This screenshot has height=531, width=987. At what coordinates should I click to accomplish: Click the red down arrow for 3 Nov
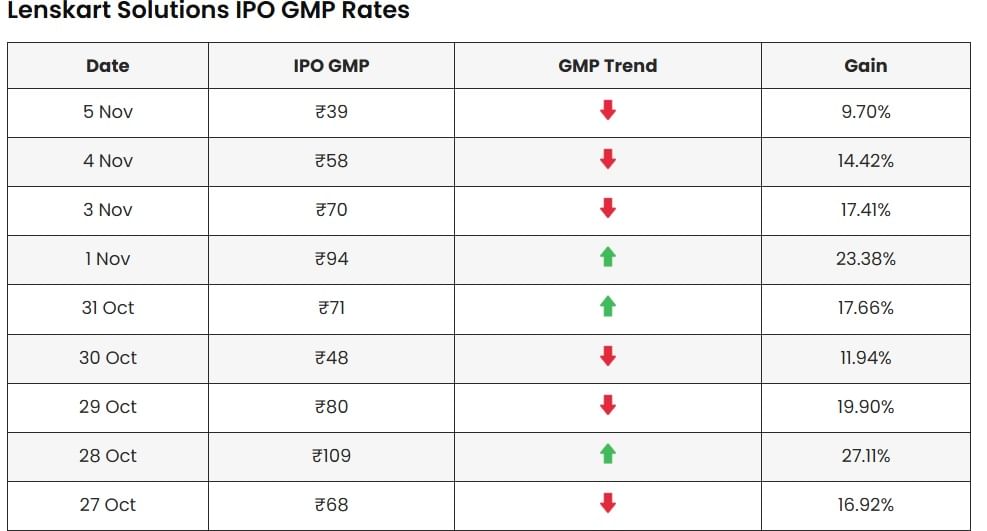pyautogui.click(x=607, y=209)
